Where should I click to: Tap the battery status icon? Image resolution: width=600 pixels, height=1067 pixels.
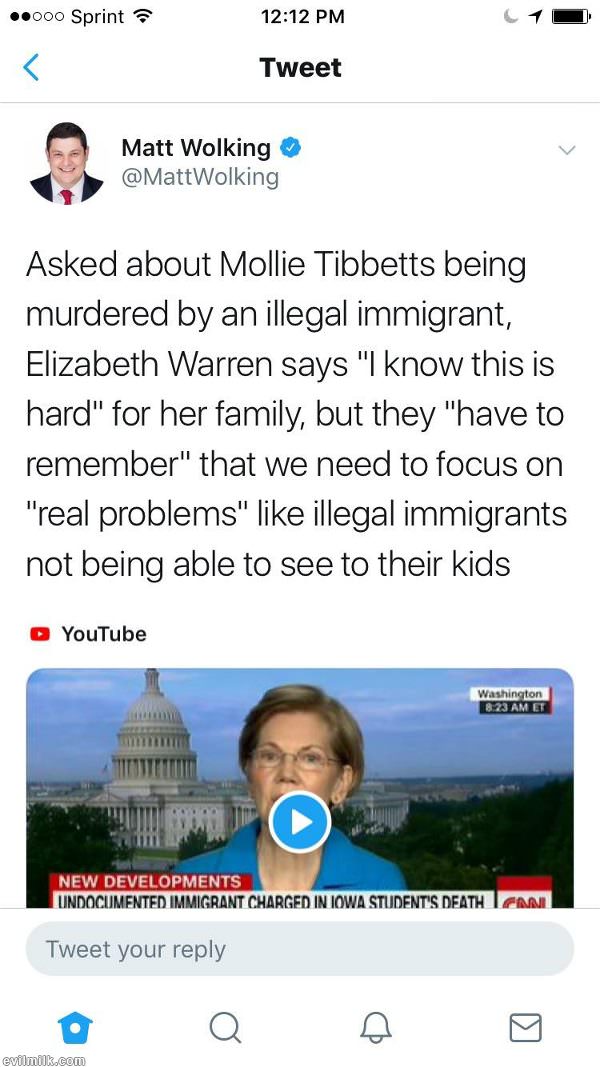(571, 18)
